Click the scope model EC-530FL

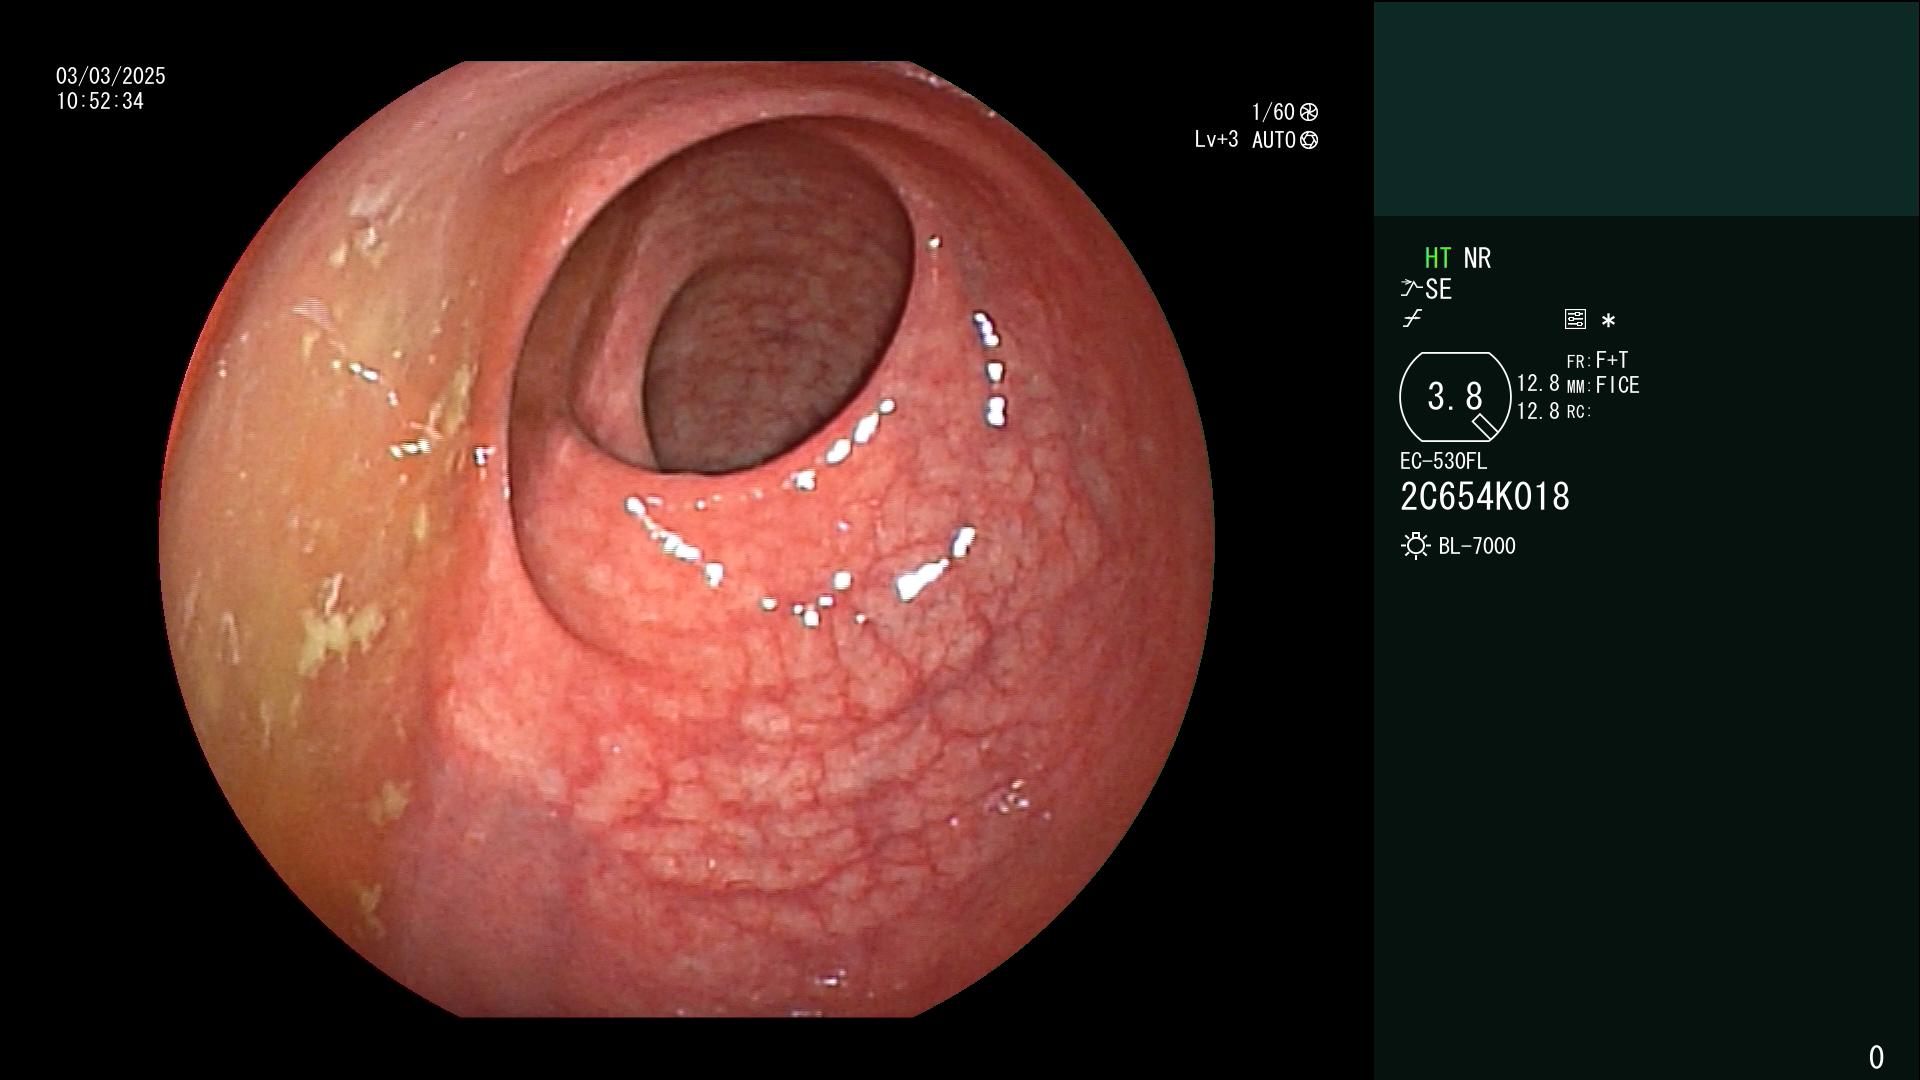pyautogui.click(x=1443, y=461)
